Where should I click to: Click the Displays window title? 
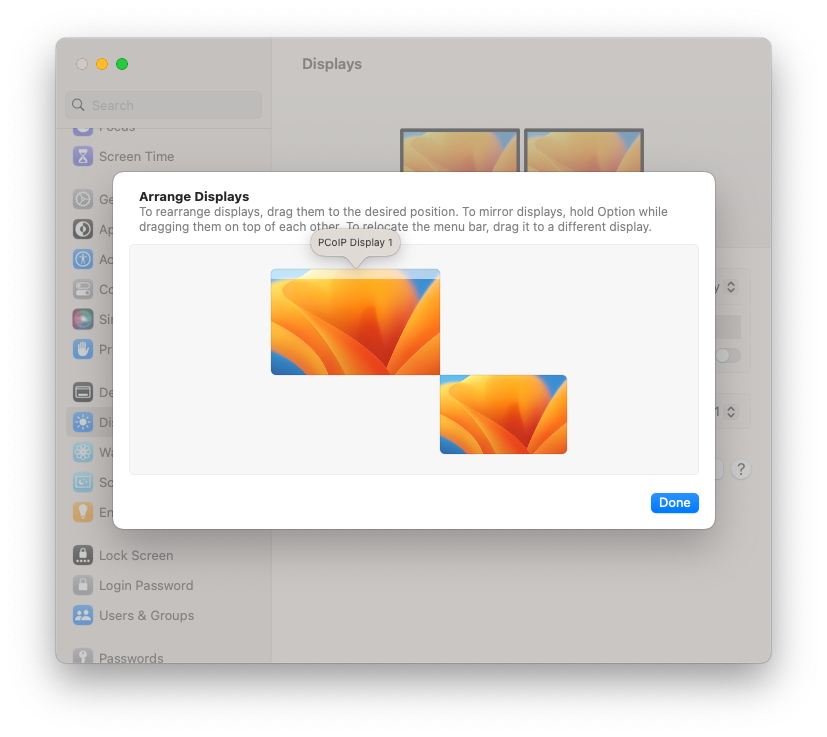point(332,64)
